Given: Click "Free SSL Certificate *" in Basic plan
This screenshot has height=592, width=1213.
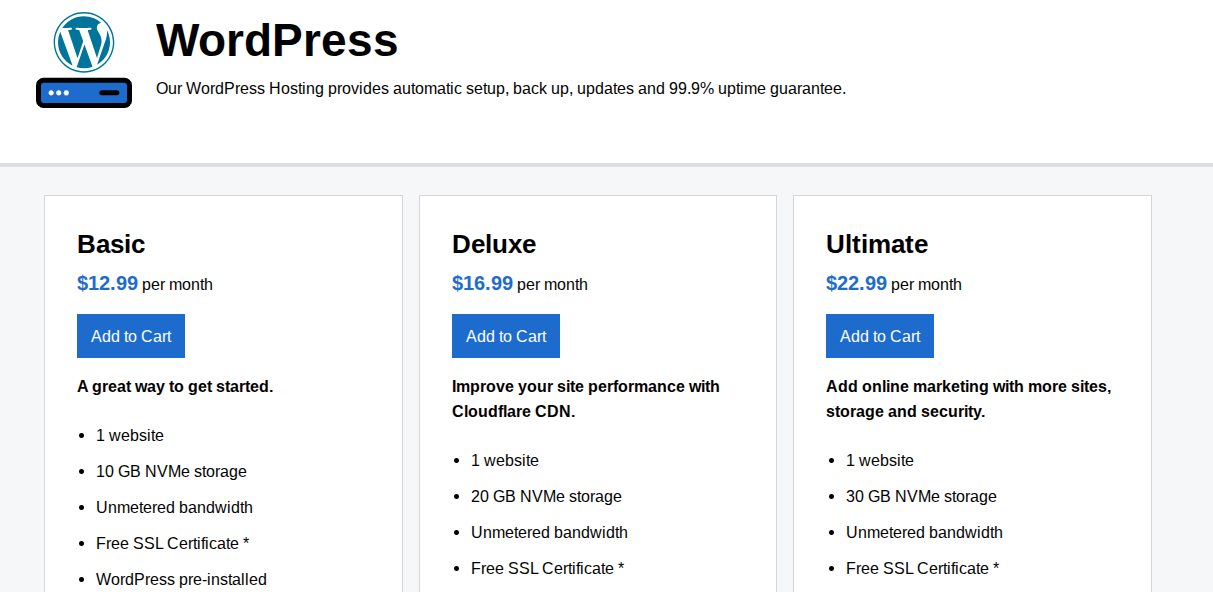Looking at the screenshot, I should [172, 543].
